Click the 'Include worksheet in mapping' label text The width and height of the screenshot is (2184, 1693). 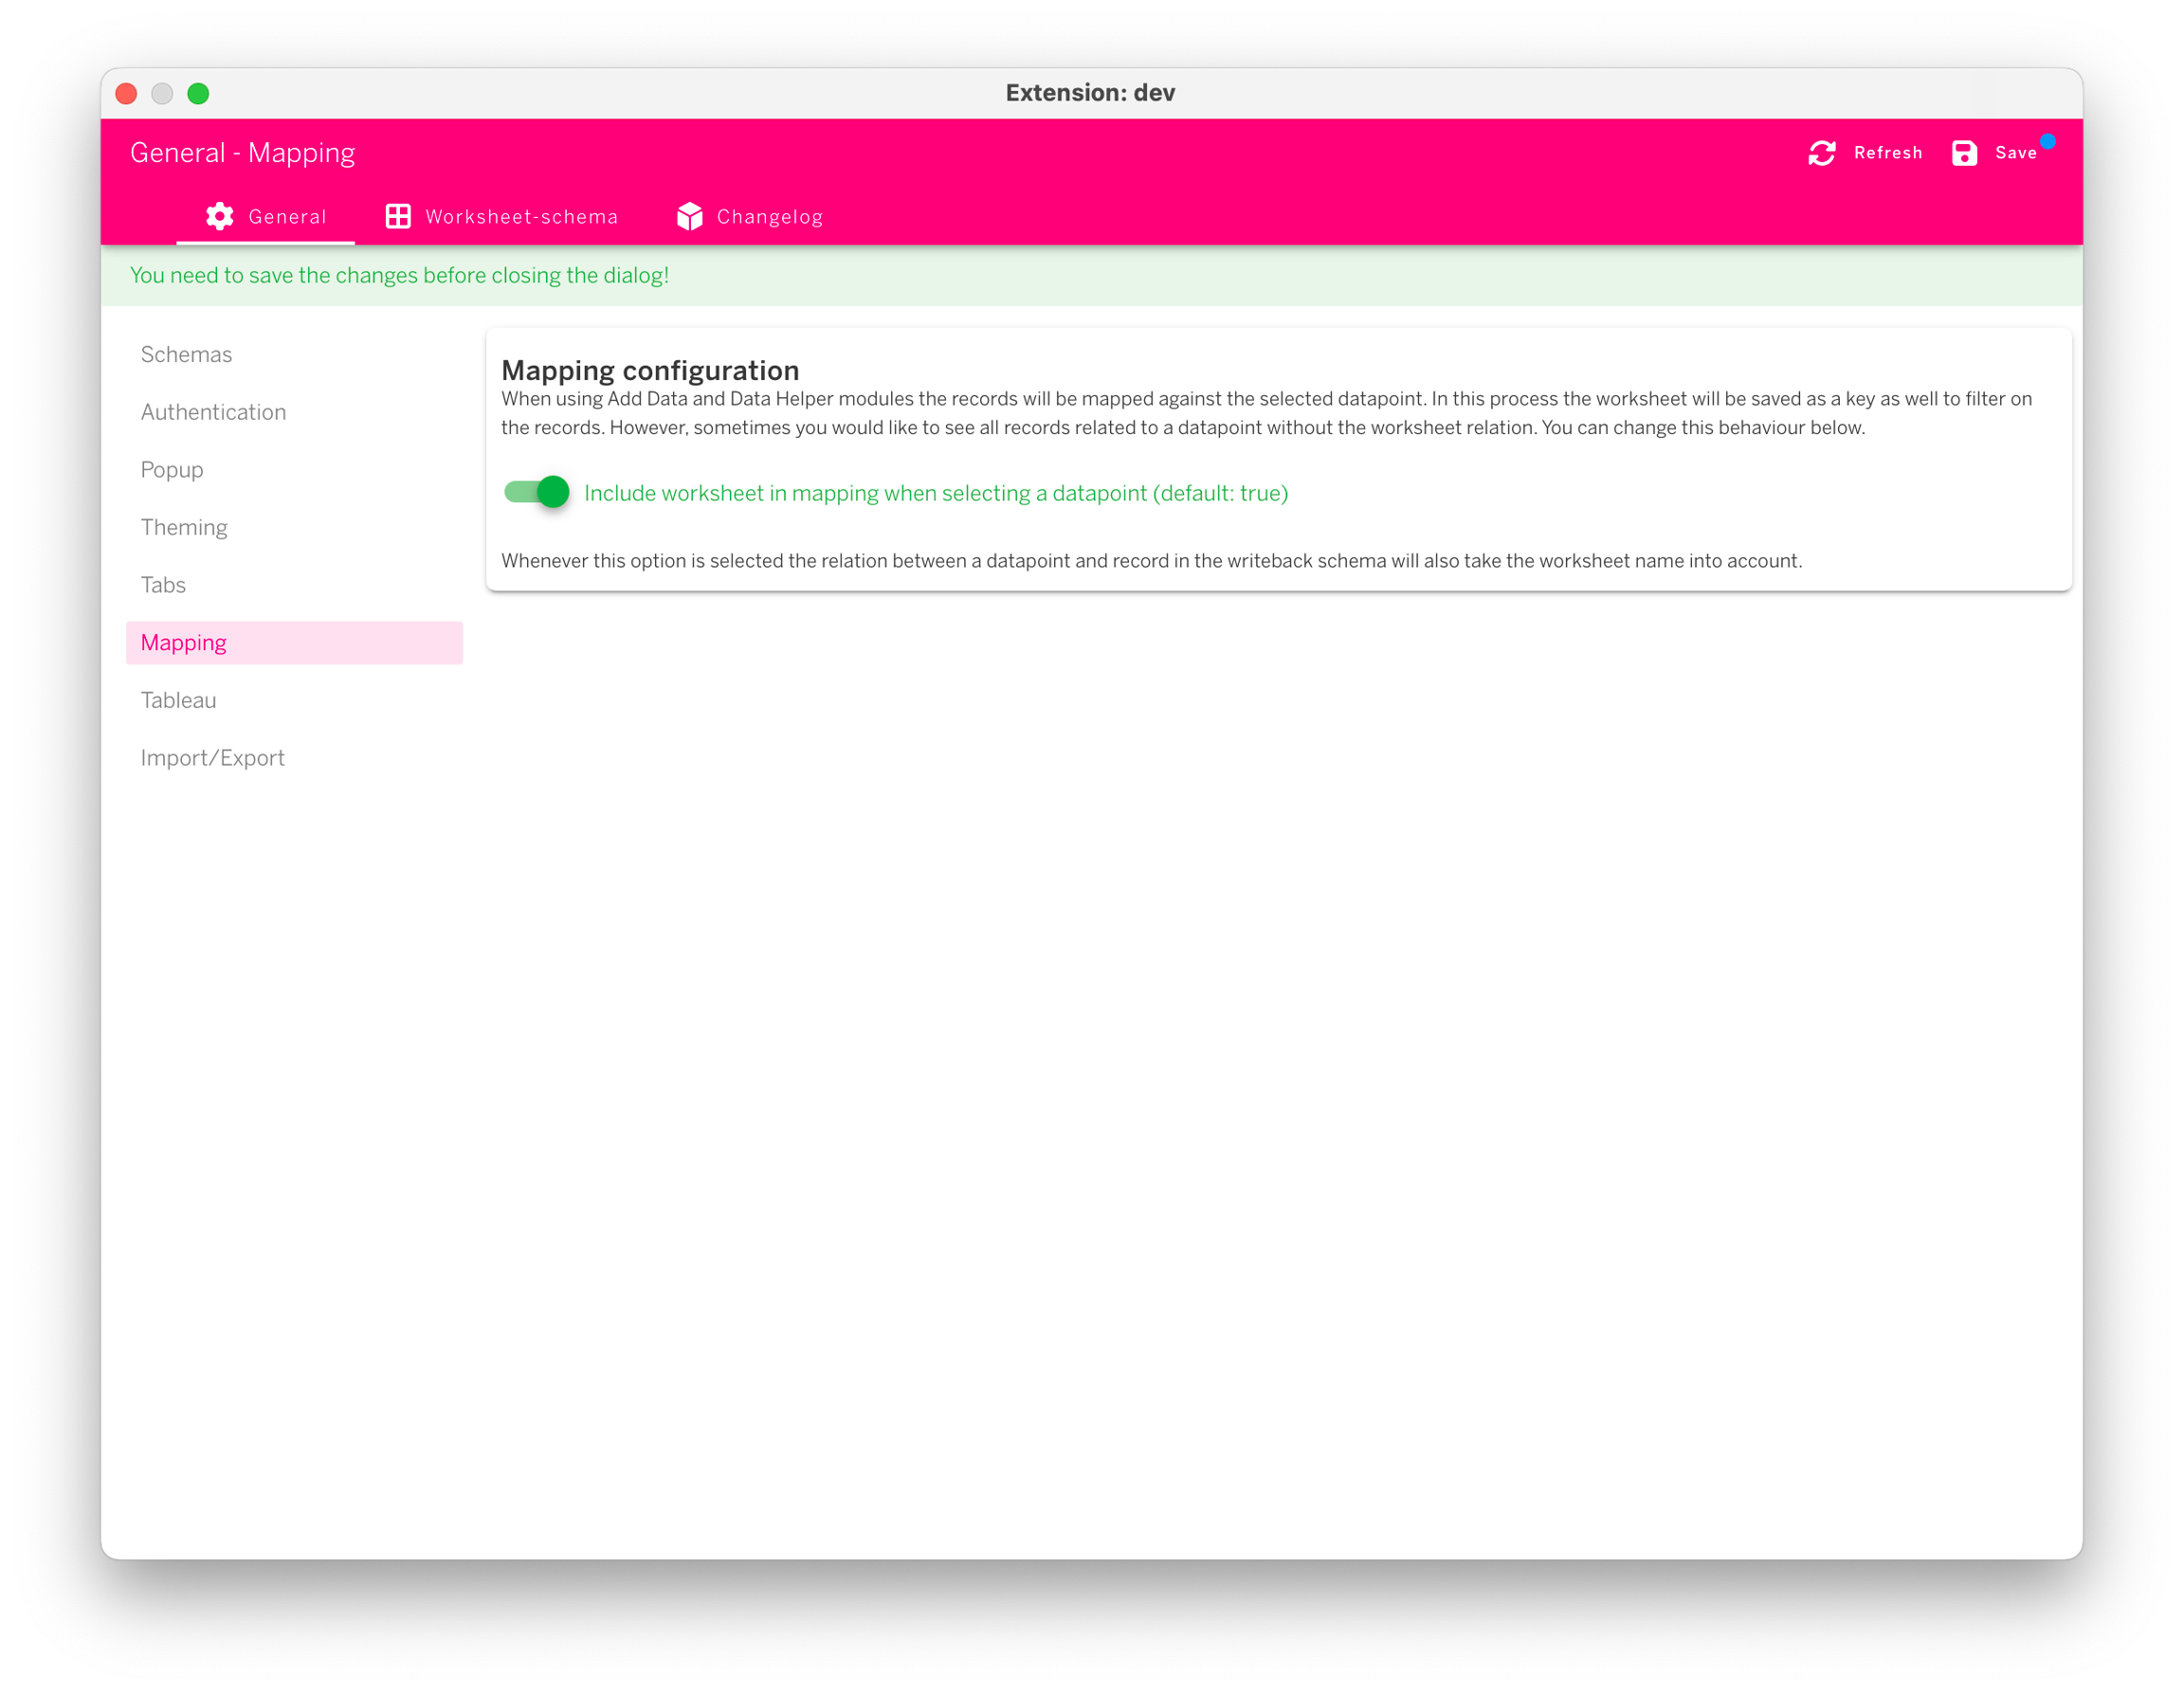click(935, 493)
